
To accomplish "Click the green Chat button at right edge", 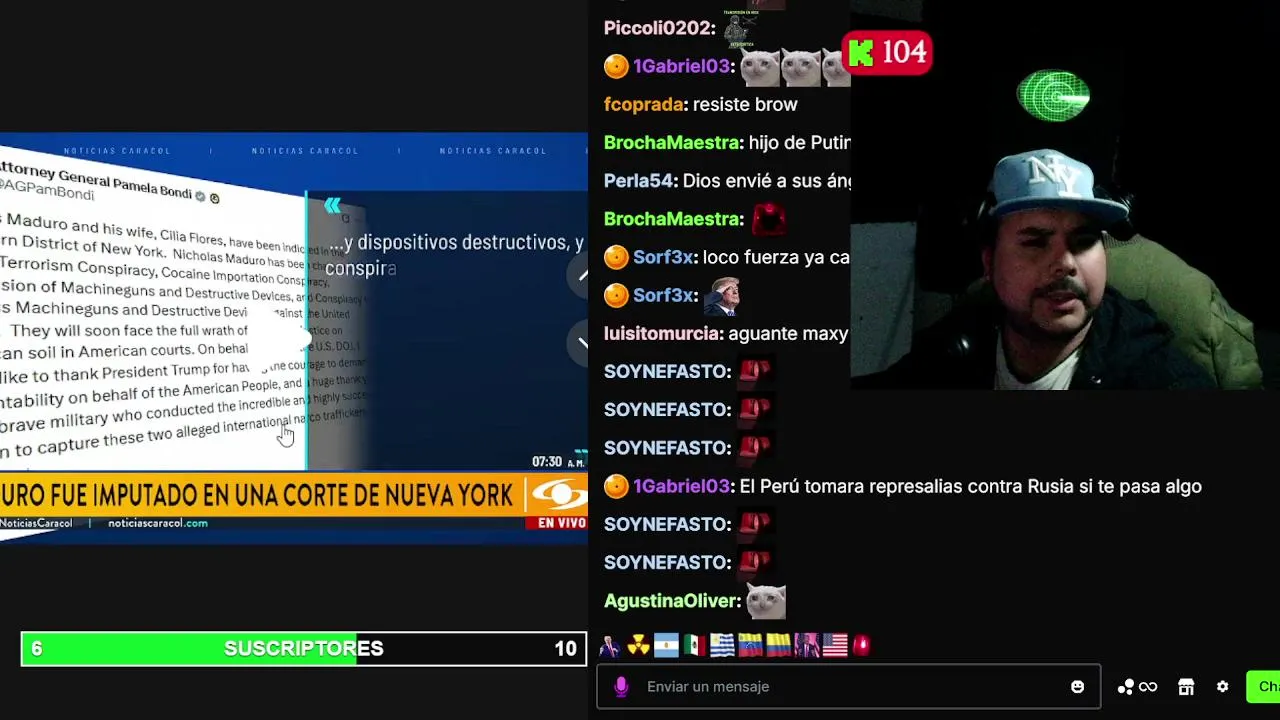I will (x=1263, y=687).
